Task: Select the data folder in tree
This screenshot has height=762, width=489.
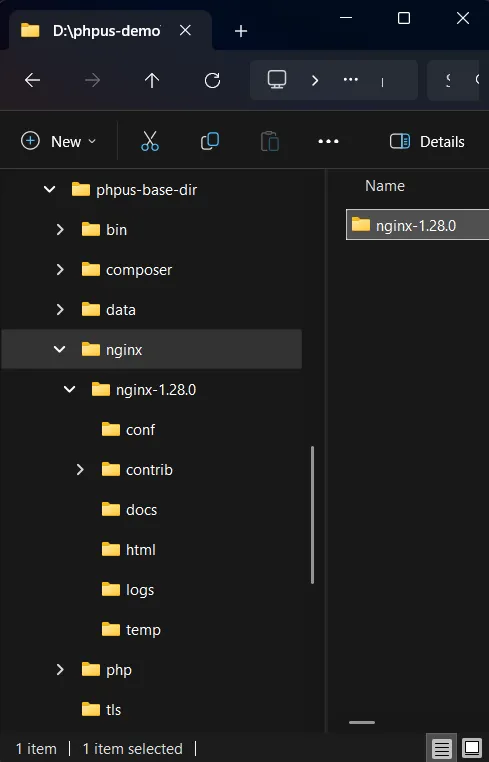Action: pos(121,310)
